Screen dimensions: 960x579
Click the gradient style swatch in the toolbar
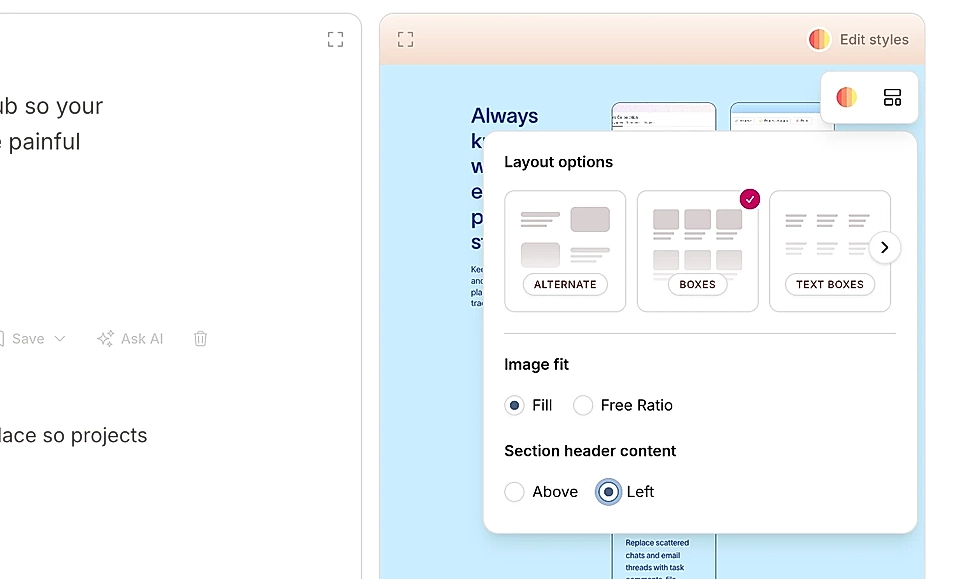(846, 97)
